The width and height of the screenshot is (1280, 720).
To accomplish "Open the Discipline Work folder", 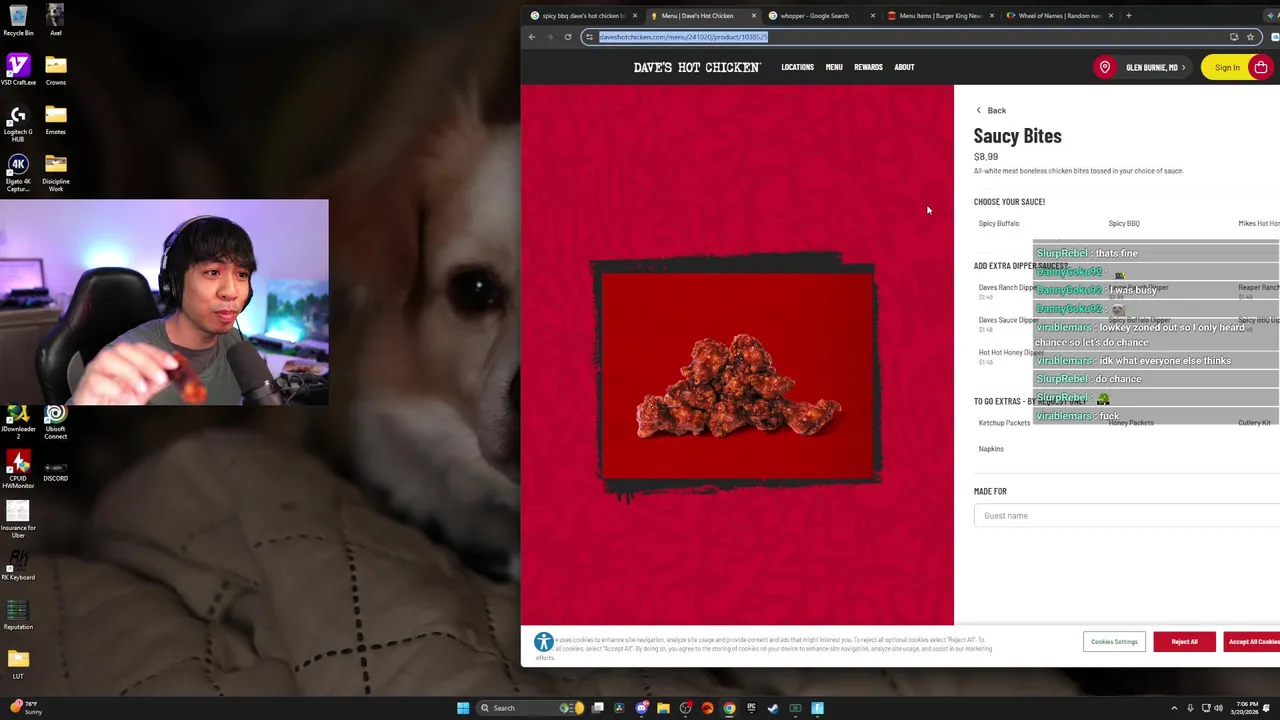I will [x=55, y=172].
